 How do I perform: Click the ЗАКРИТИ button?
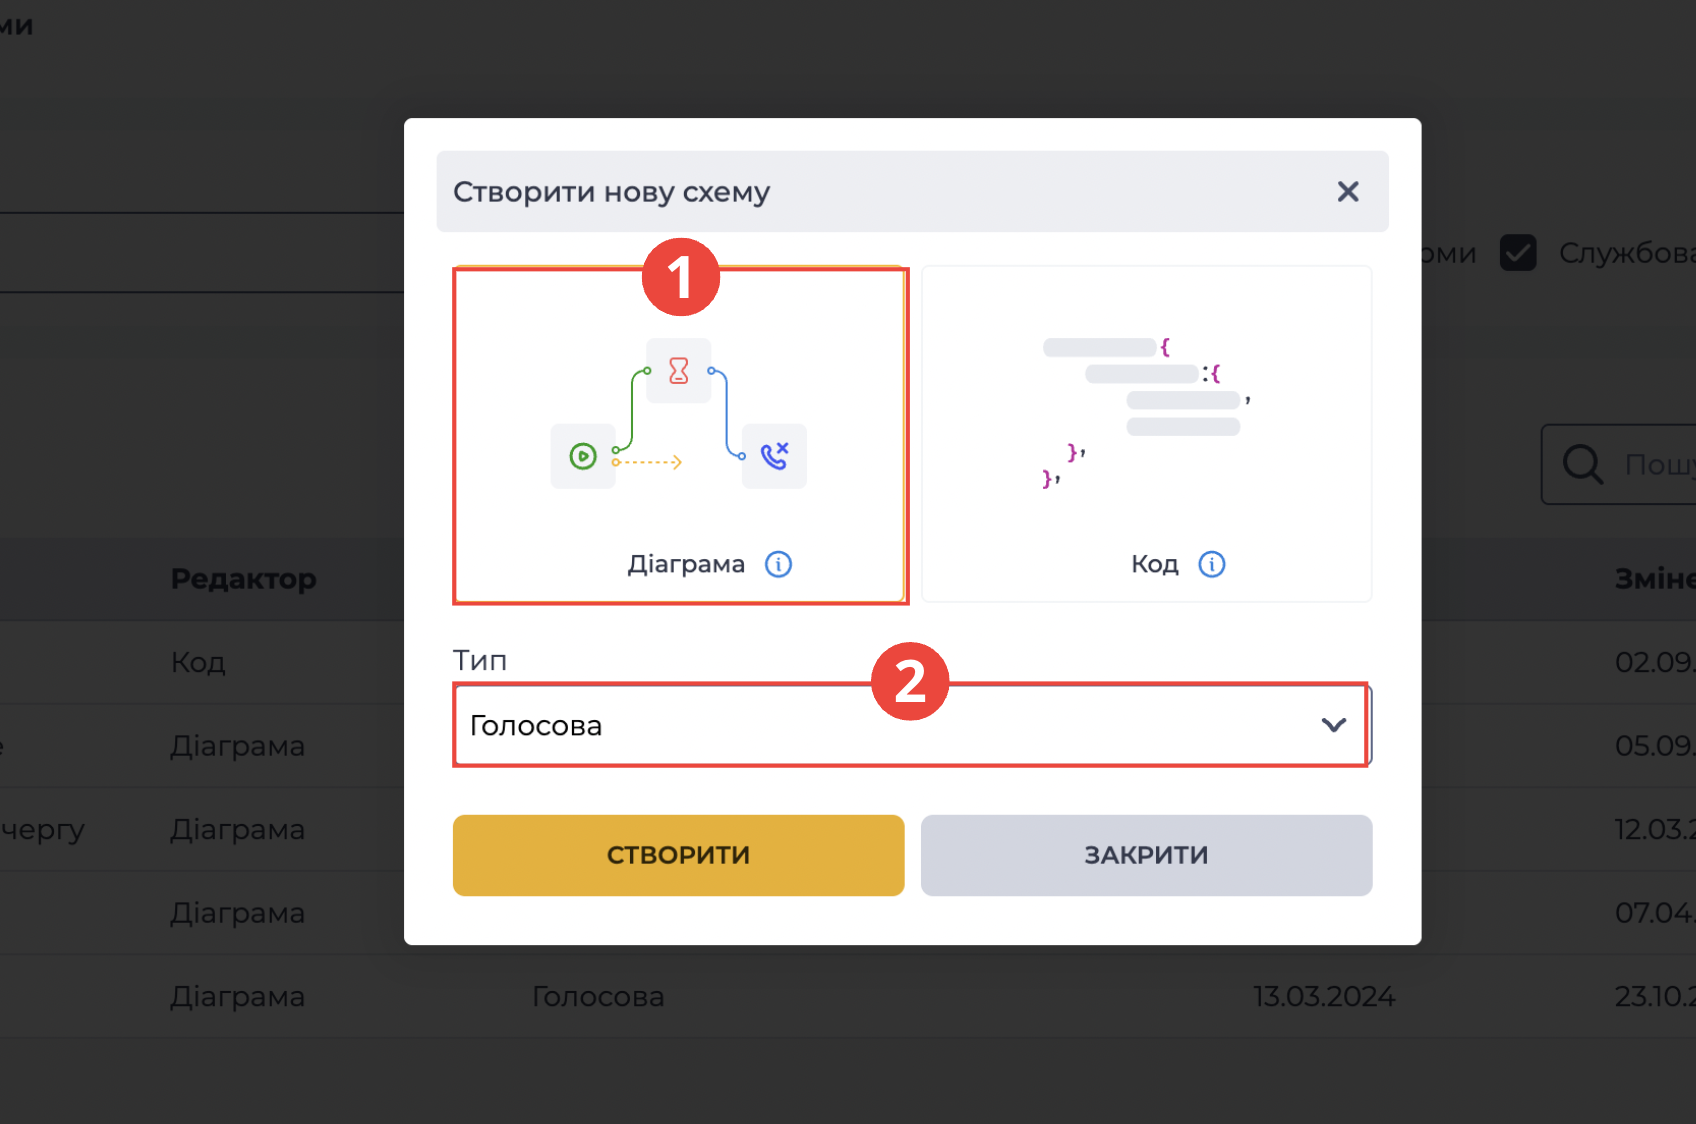coord(1146,855)
